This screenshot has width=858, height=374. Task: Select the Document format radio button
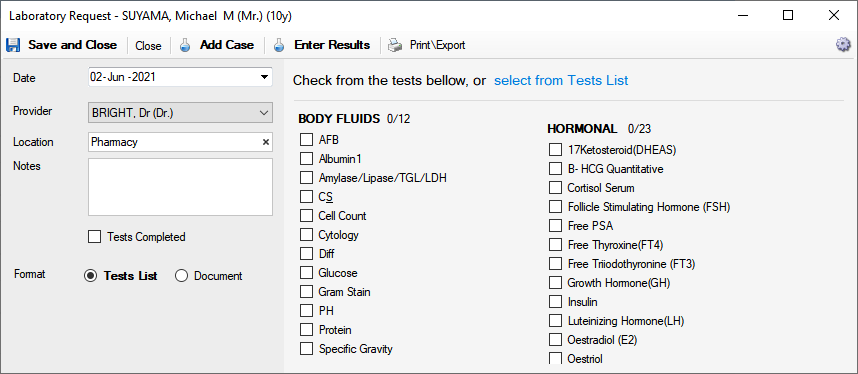click(x=182, y=276)
